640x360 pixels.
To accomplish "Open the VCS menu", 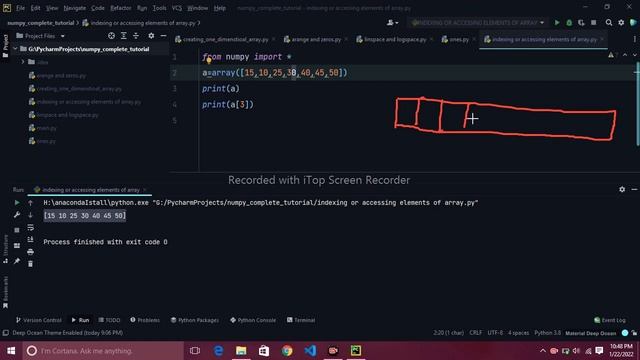I will point(177,8).
